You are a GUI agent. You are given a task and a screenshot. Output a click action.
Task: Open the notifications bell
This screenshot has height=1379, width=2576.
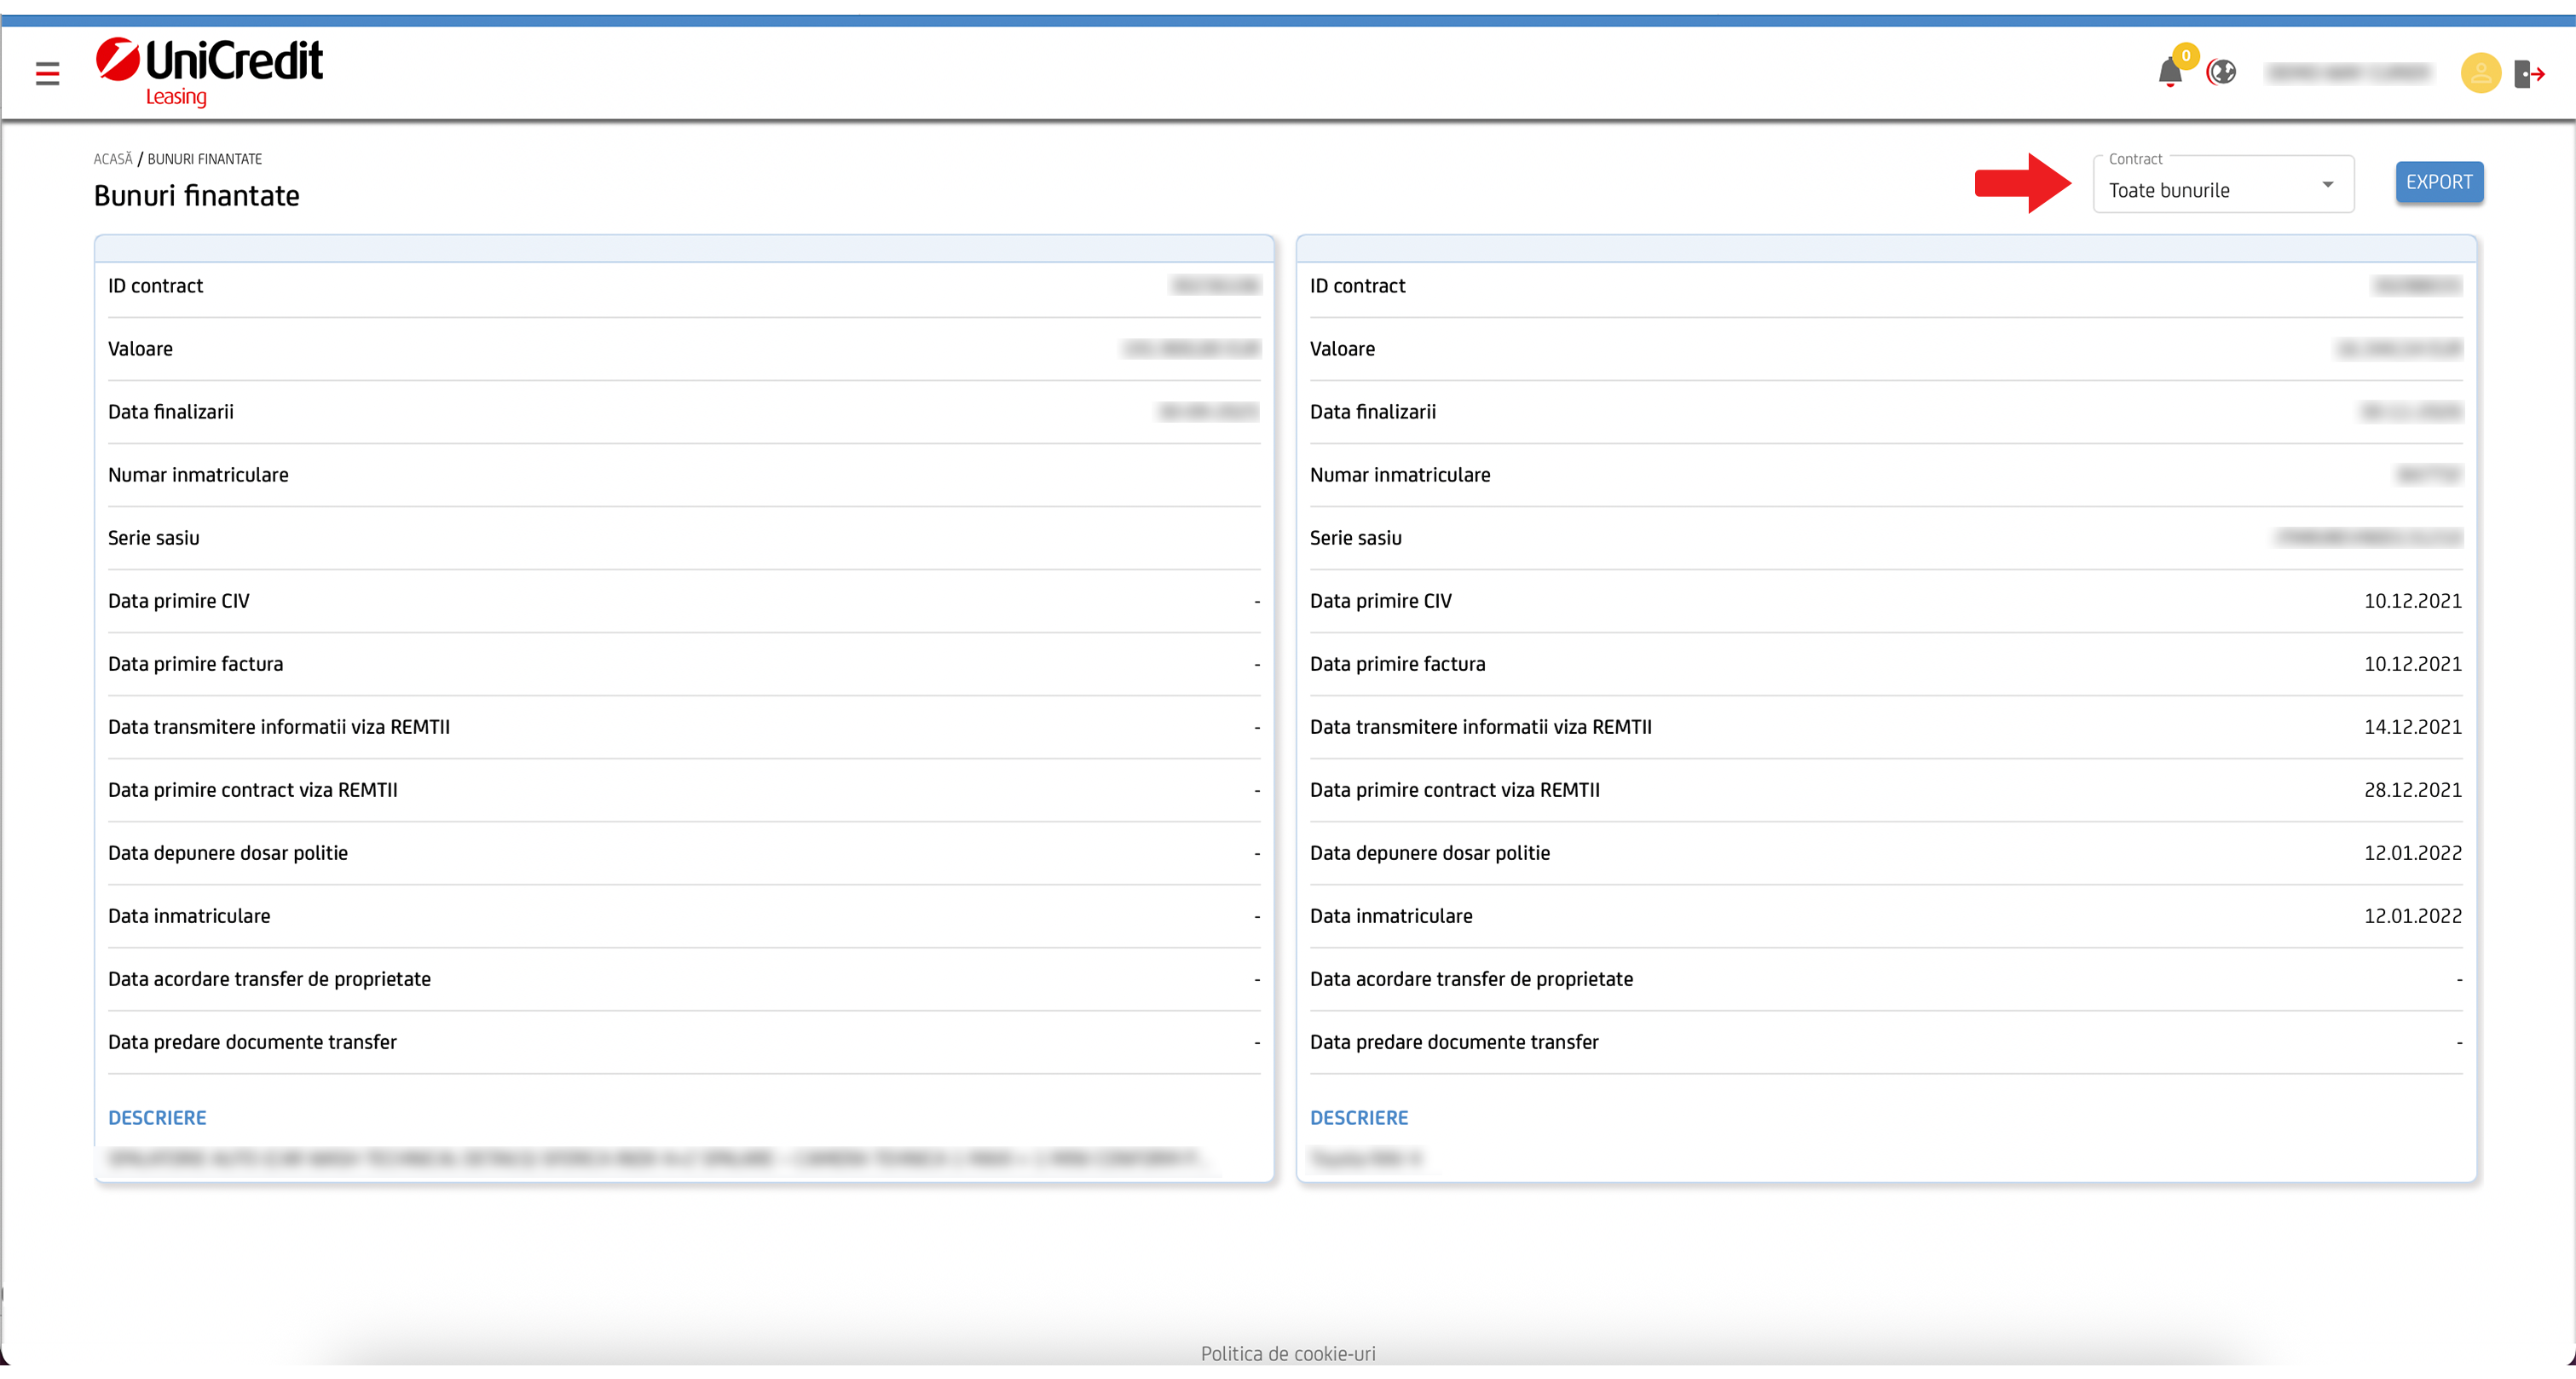(x=2169, y=72)
